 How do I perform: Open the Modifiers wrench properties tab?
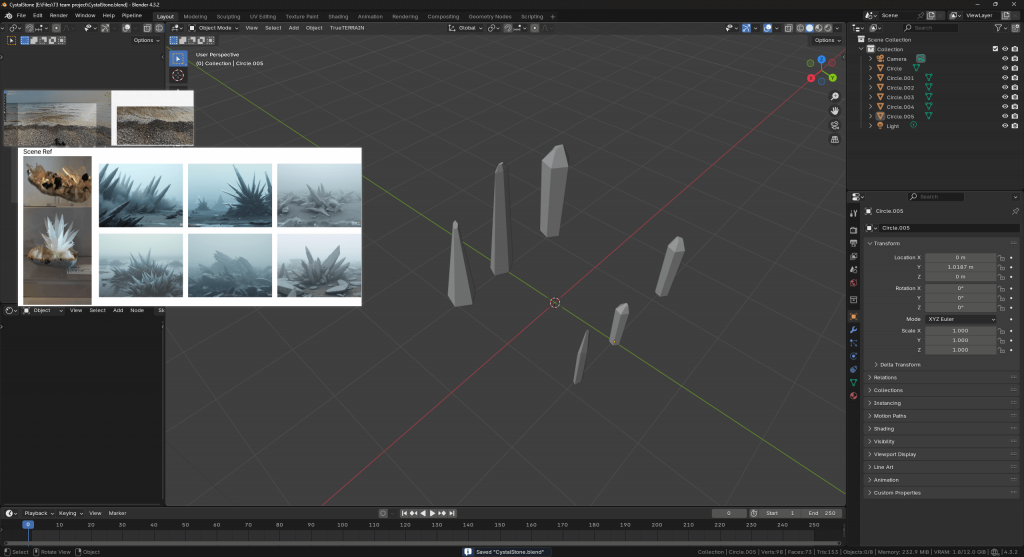point(853,329)
